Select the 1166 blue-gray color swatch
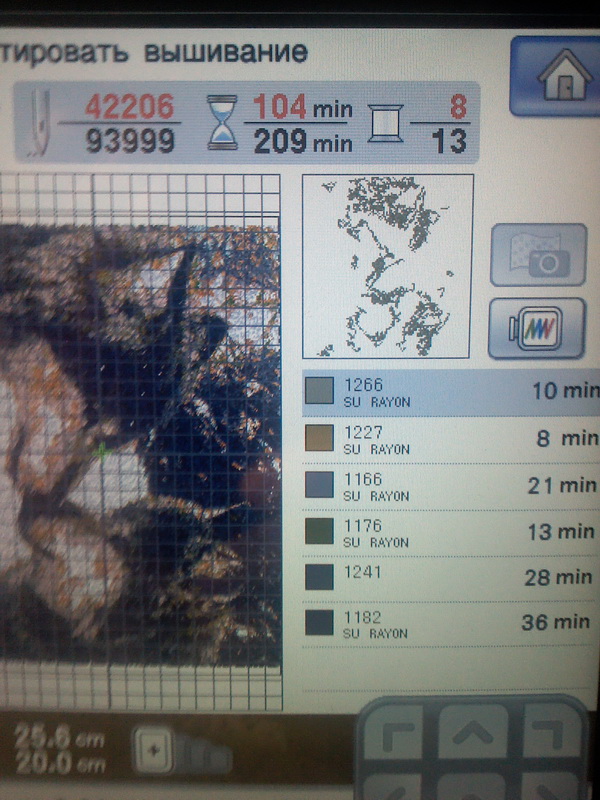This screenshot has height=800, width=600. coord(319,485)
